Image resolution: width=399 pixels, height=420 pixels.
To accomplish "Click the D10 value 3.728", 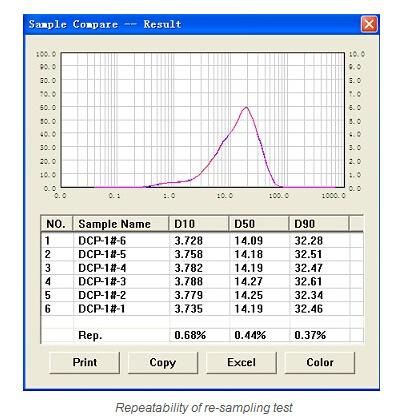I will coord(188,241).
